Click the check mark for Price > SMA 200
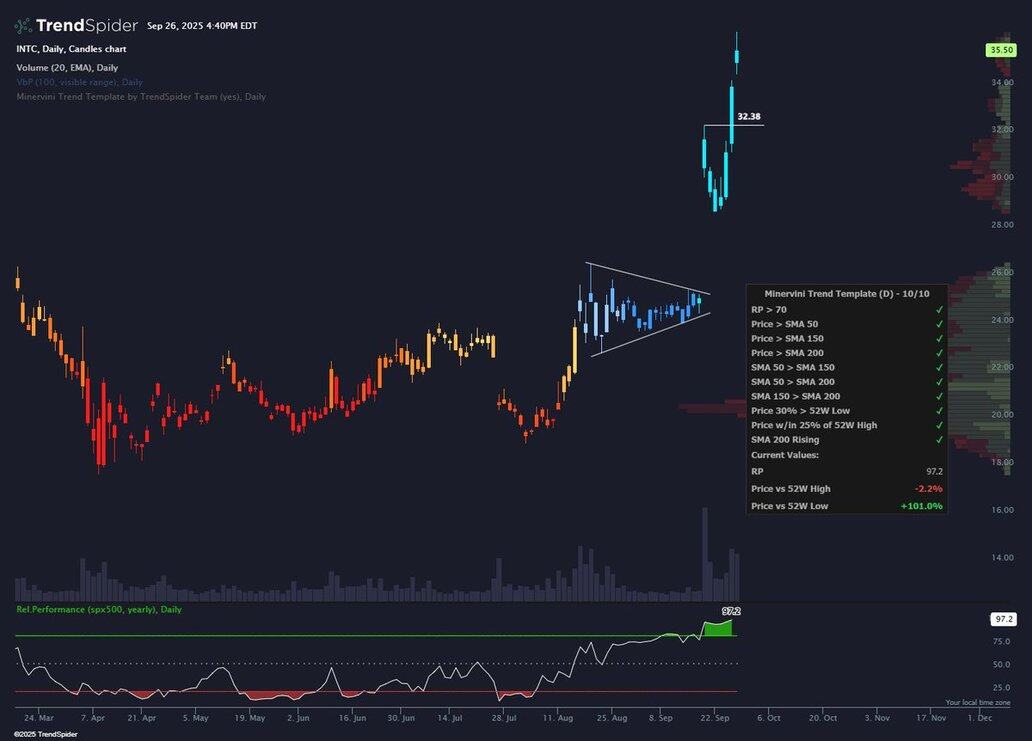1032x741 pixels. (939, 353)
